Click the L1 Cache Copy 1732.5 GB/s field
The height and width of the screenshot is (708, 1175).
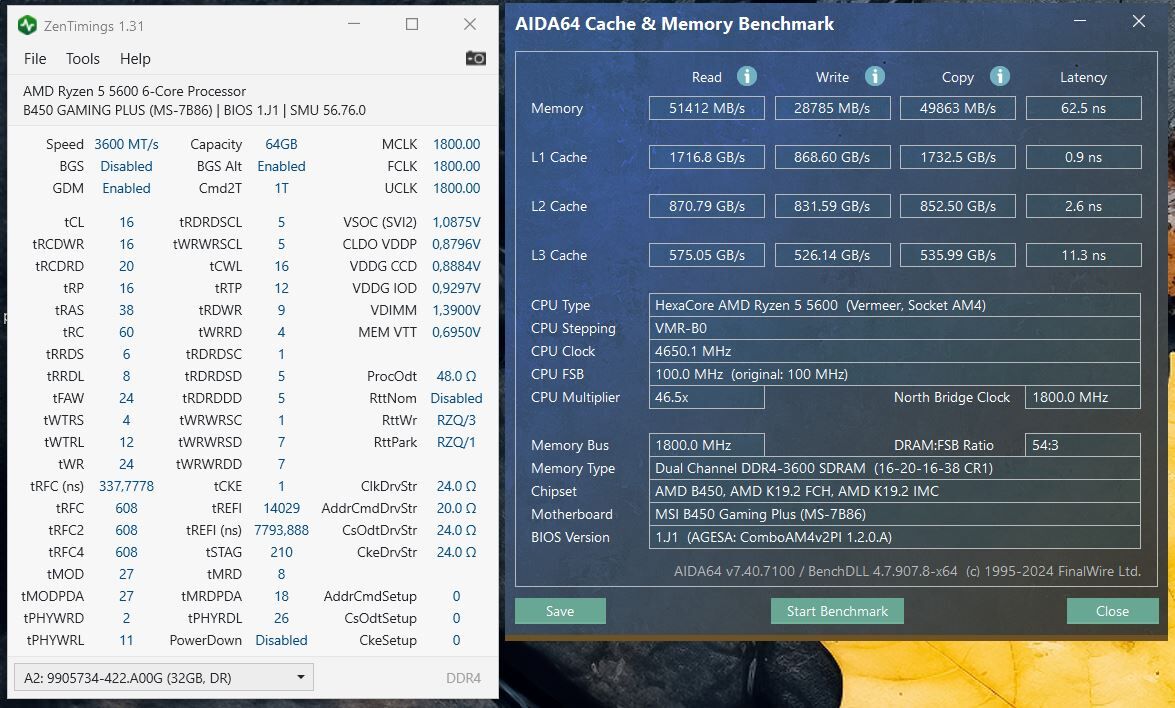958,157
